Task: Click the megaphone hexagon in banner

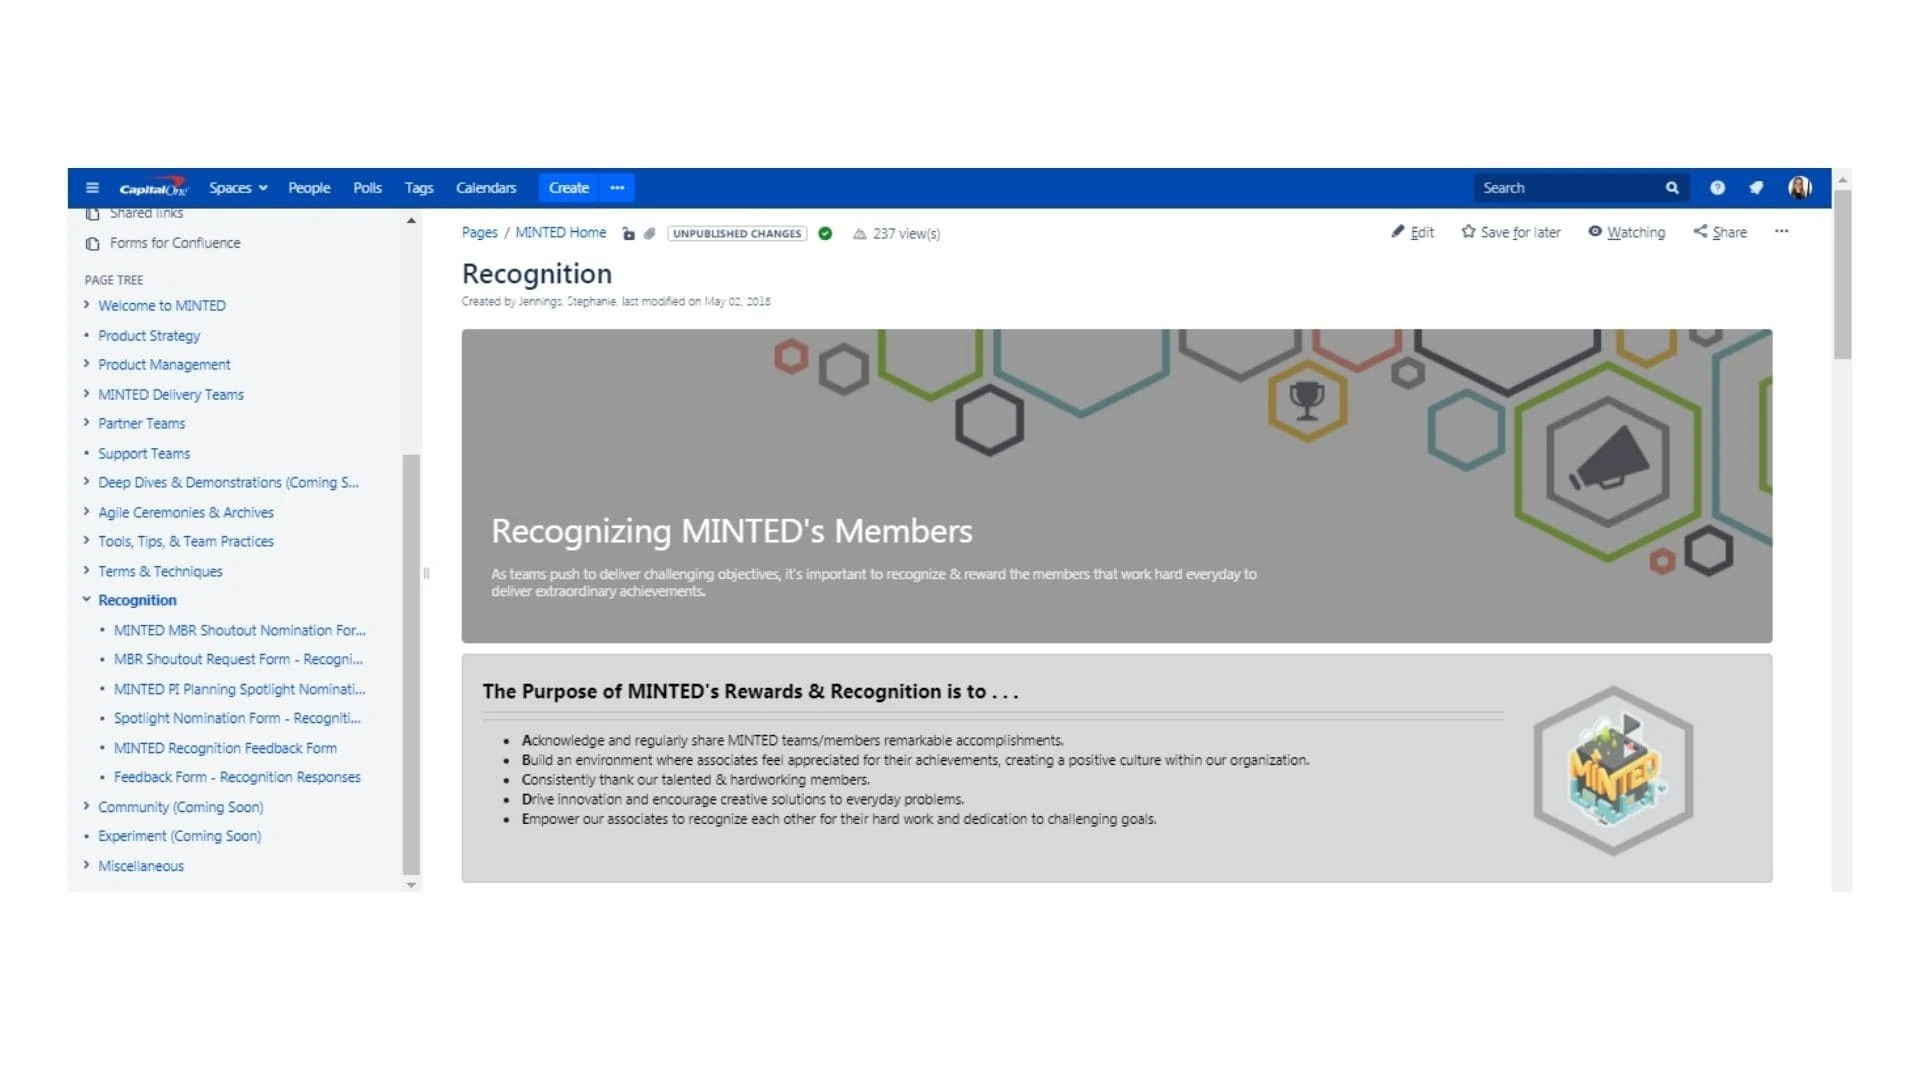Action: click(x=1608, y=461)
